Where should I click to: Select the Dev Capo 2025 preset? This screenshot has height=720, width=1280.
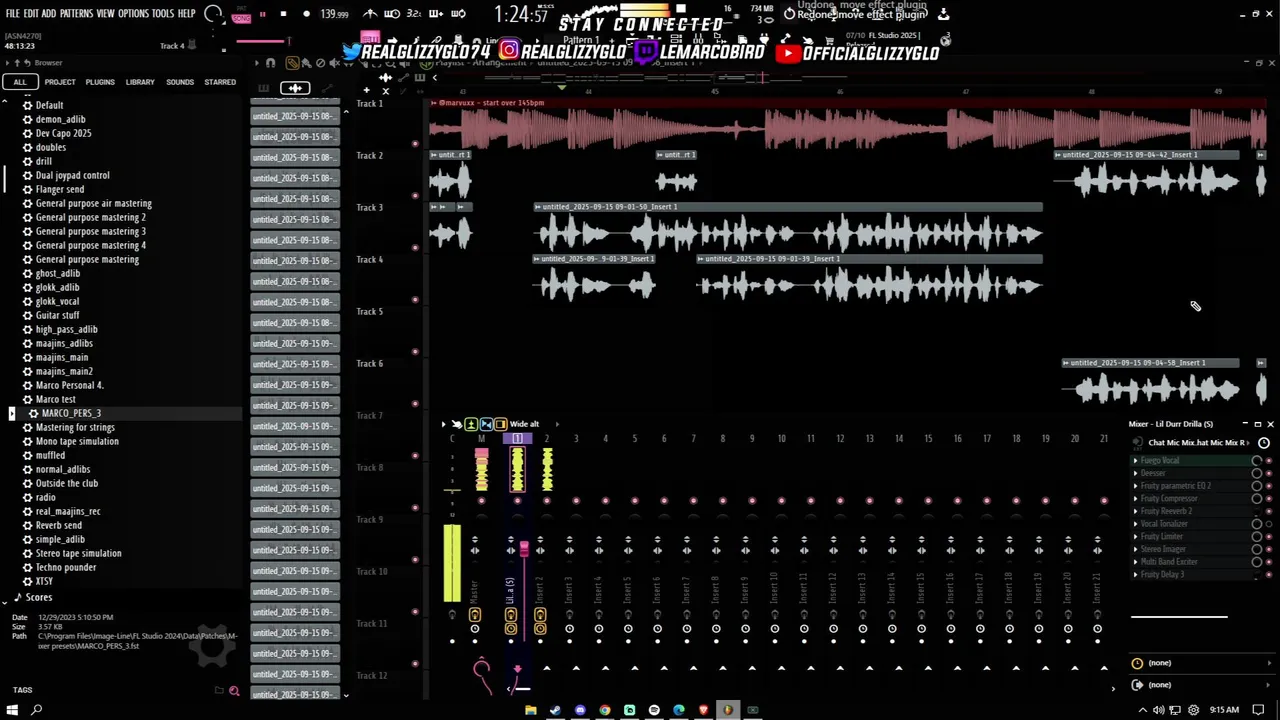point(63,133)
